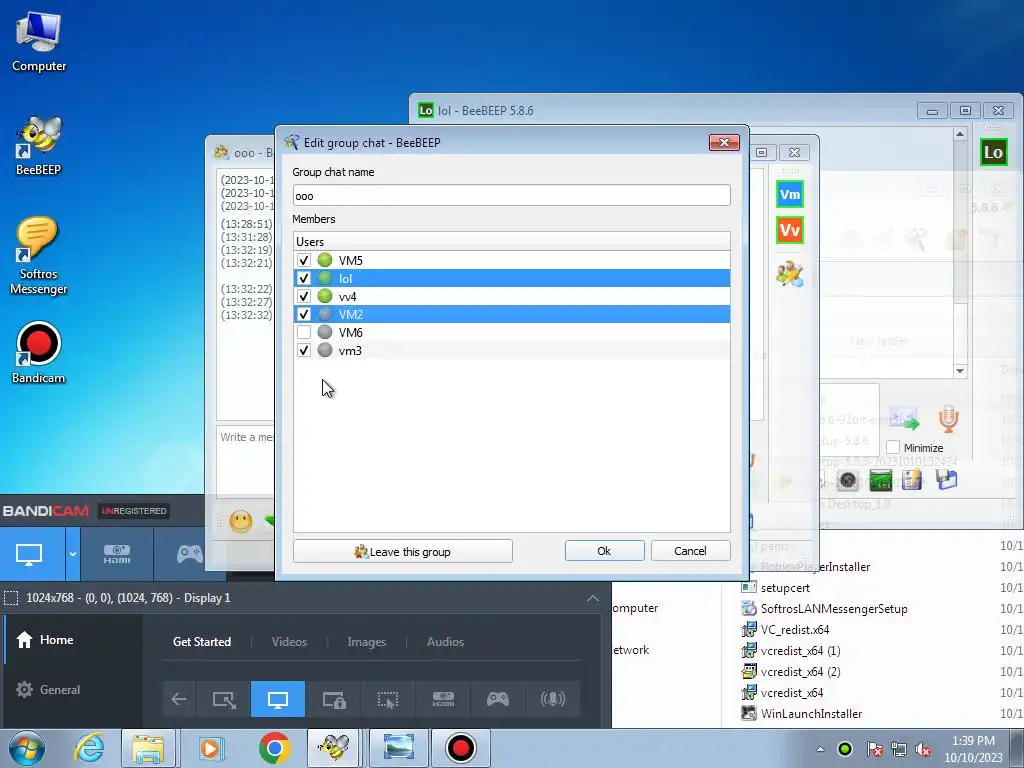1024x768 pixels.
Task: Select the vcredist_x64 (1) file
Action: pos(800,650)
